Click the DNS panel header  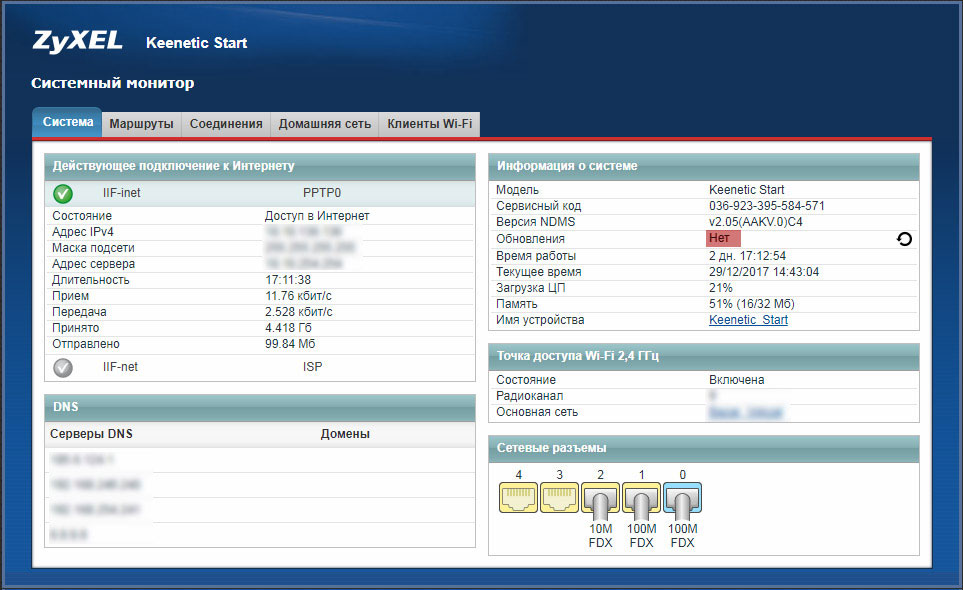pos(260,407)
